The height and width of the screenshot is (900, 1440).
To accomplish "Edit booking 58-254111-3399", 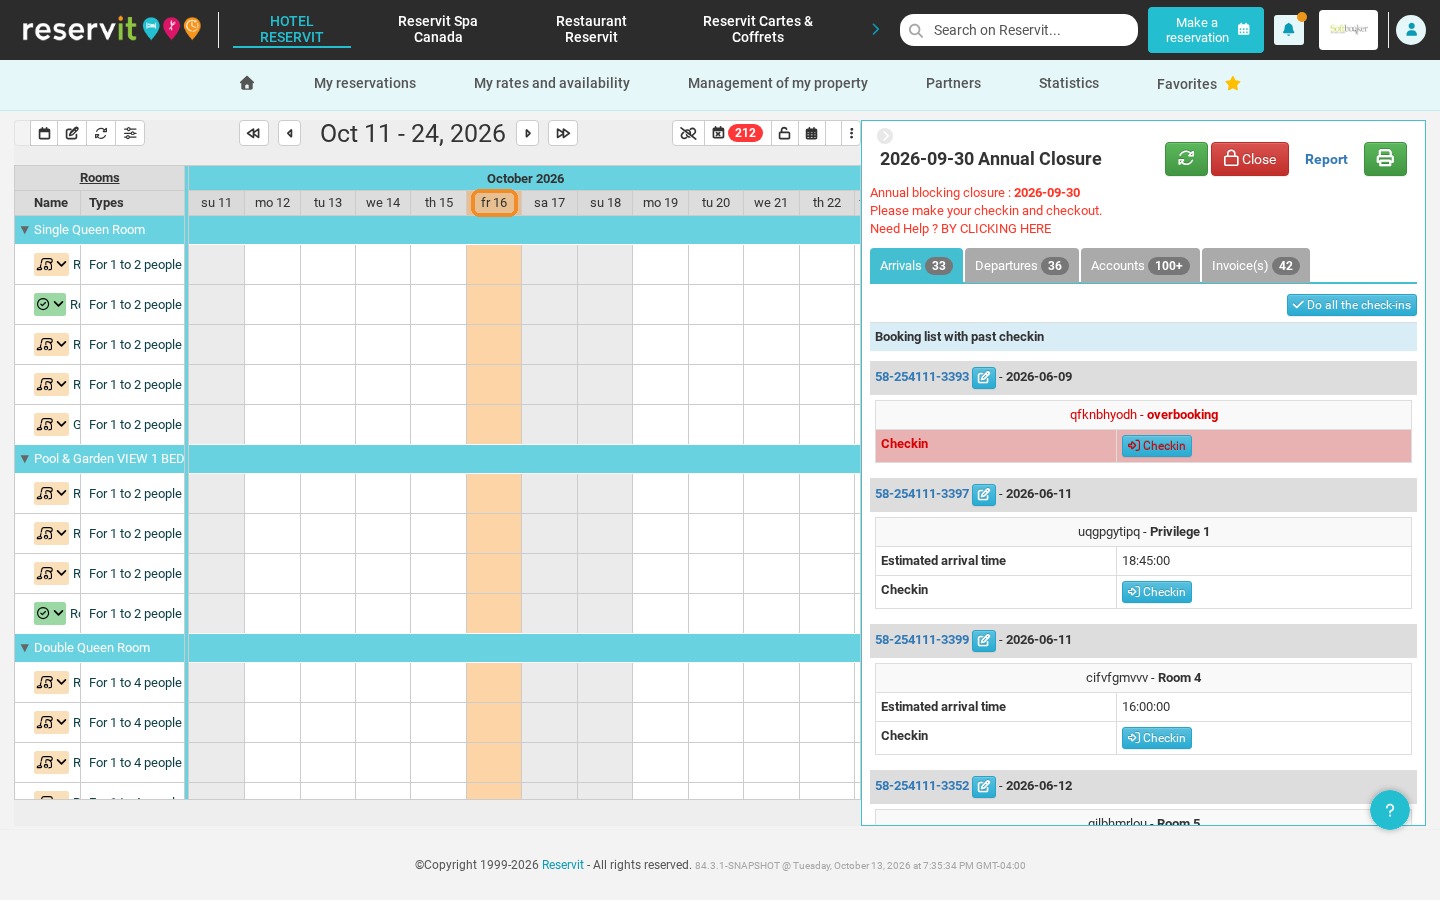I will tap(984, 641).
